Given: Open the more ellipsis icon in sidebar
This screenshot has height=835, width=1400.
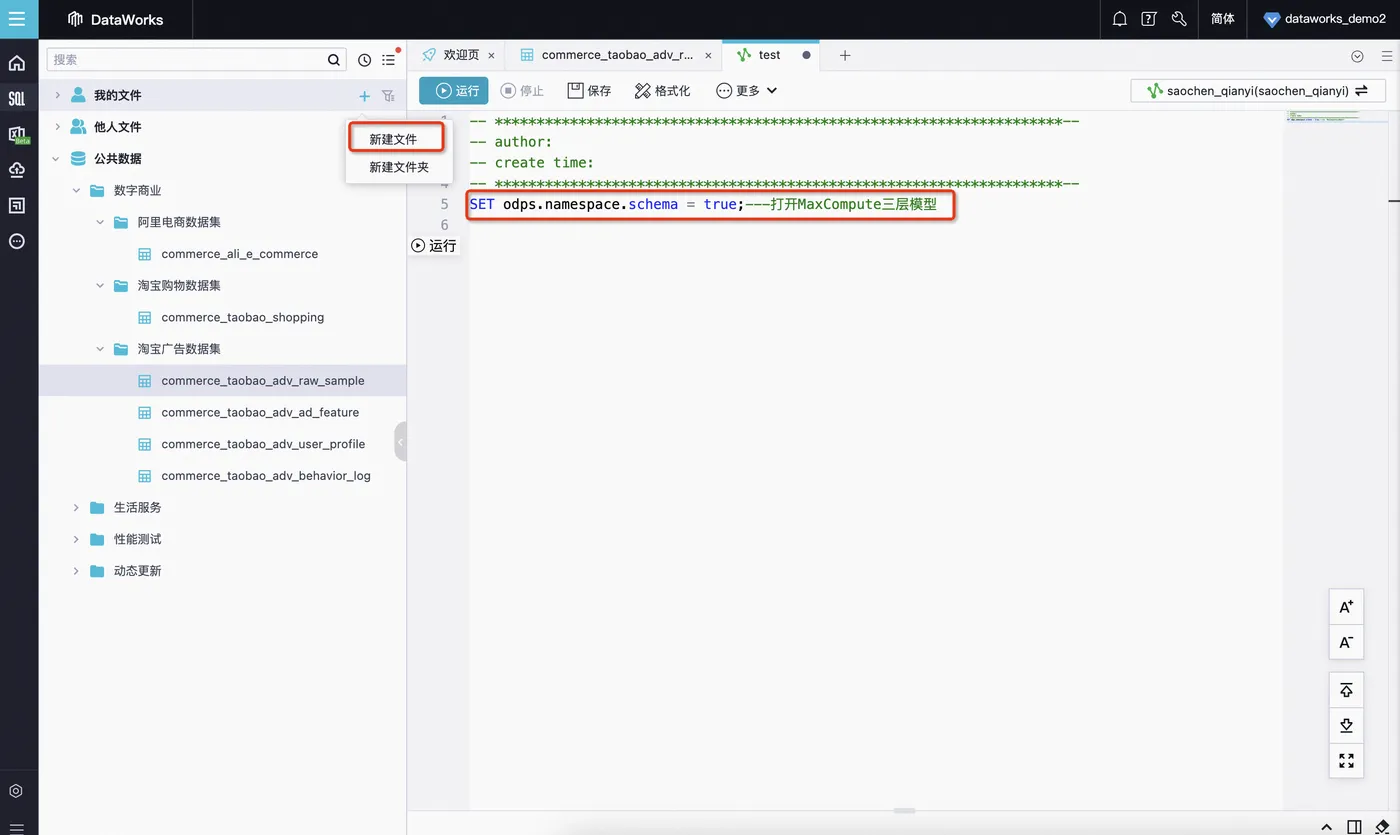Looking at the screenshot, I should 17,241.
